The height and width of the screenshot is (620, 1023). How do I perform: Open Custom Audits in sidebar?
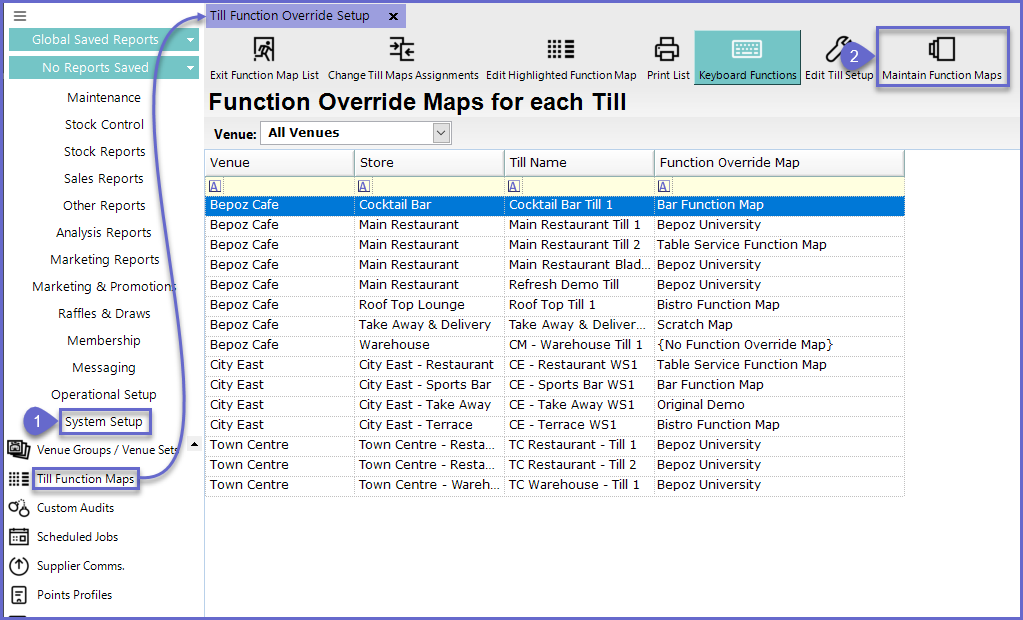(75, 508)
